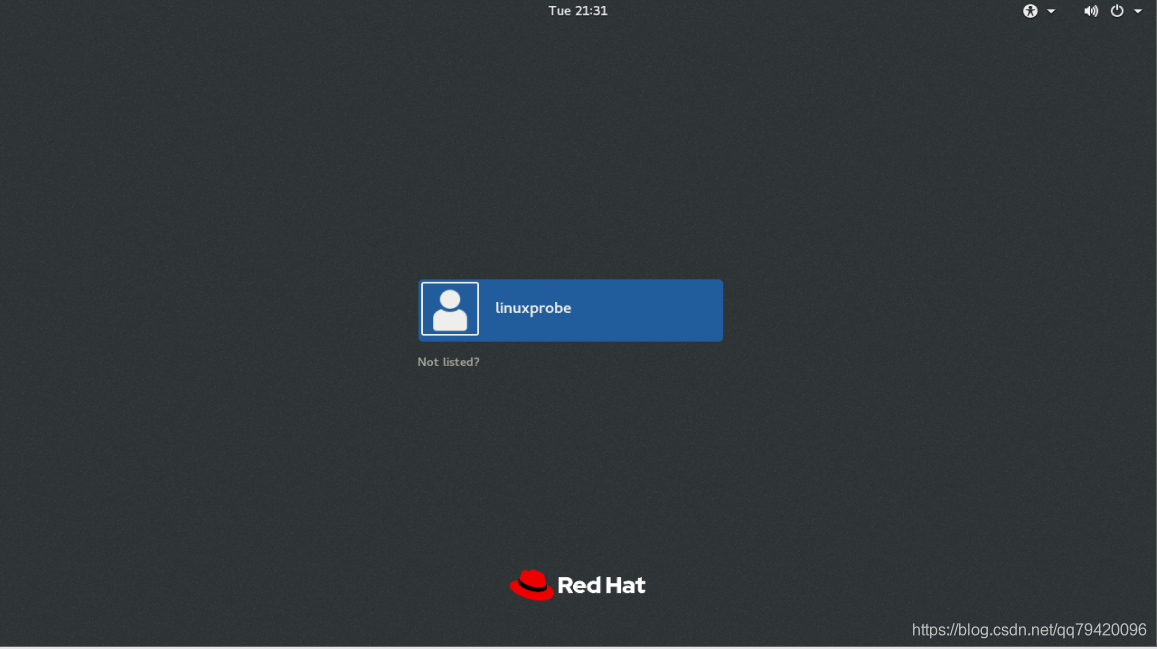Click the linuxprobe user avatar

[450, 309]
